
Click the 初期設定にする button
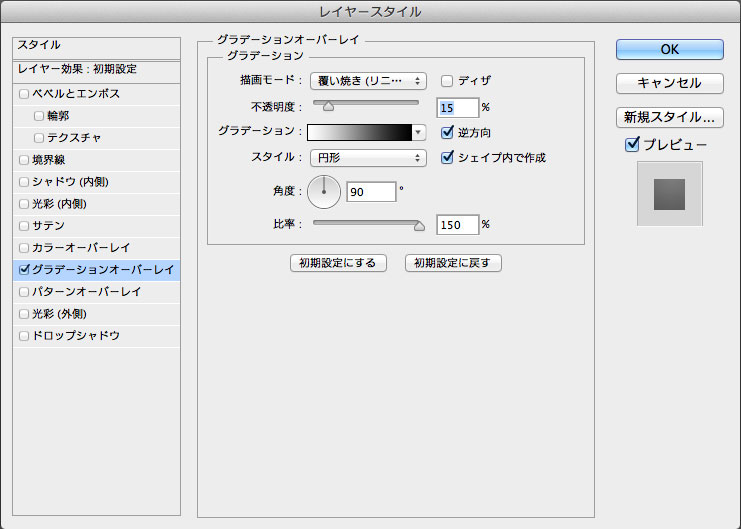337,263
